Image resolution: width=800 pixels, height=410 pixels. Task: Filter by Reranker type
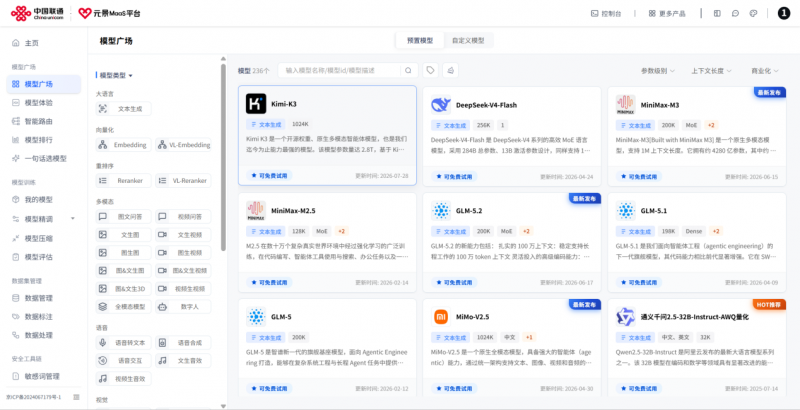click(123, 181)
